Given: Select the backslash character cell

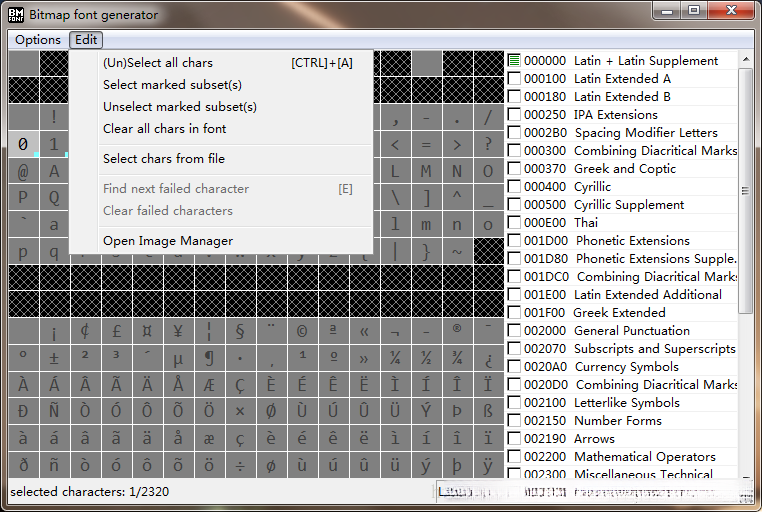Looking at the screenshot, I should click(395, 198).
